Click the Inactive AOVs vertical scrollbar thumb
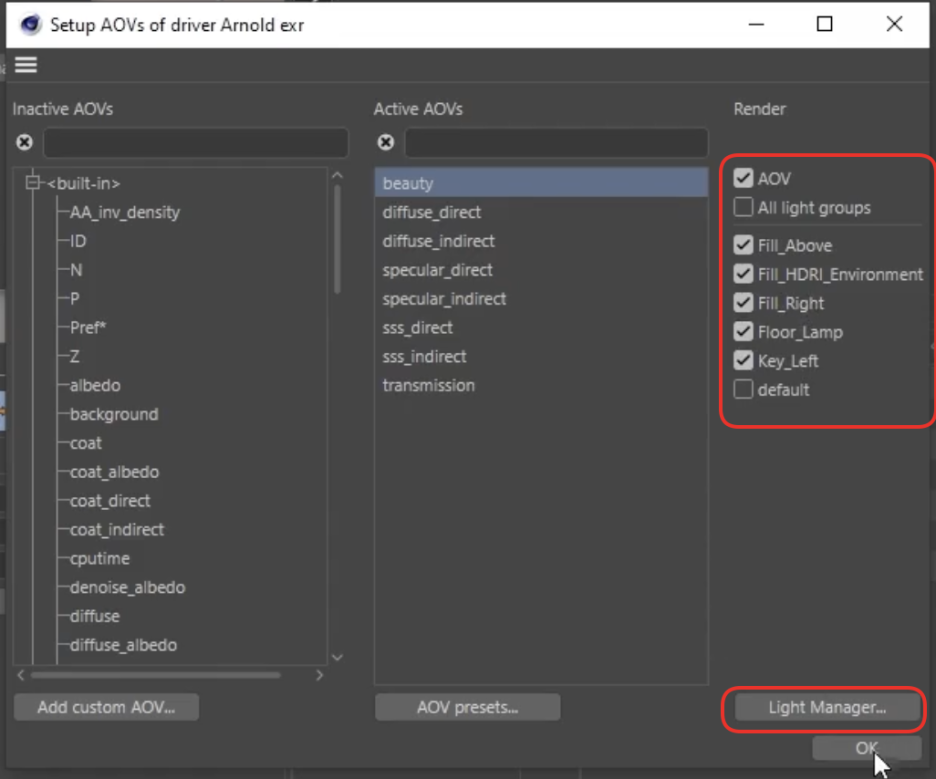 (337, 239)
